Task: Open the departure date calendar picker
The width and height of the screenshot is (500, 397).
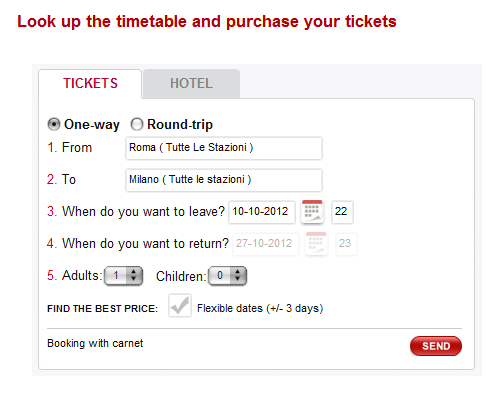Action: 312,212
